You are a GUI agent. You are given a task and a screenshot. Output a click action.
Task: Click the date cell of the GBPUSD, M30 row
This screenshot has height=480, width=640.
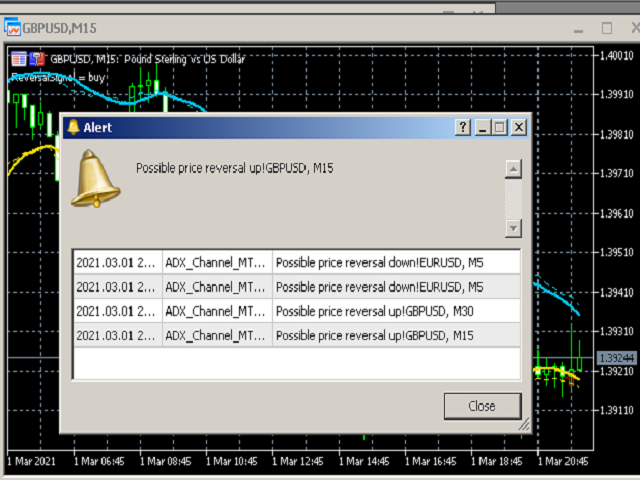118,311
